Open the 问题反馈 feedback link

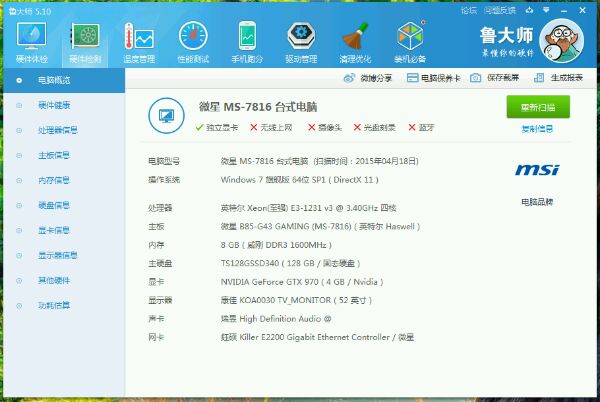pos(500,10)
